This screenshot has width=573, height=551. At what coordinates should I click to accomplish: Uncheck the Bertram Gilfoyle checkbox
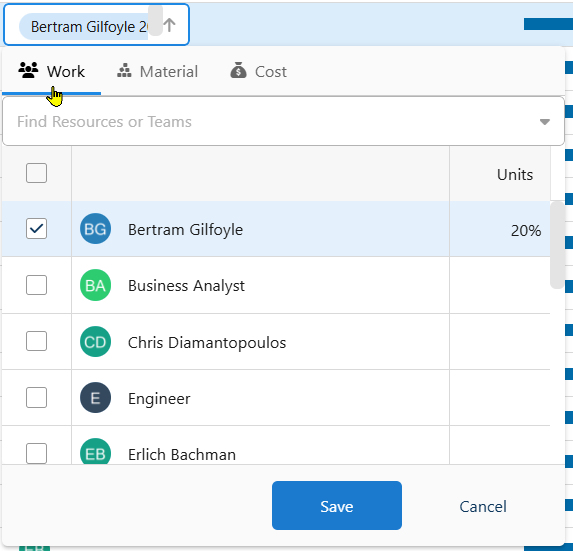pos(37,229)
